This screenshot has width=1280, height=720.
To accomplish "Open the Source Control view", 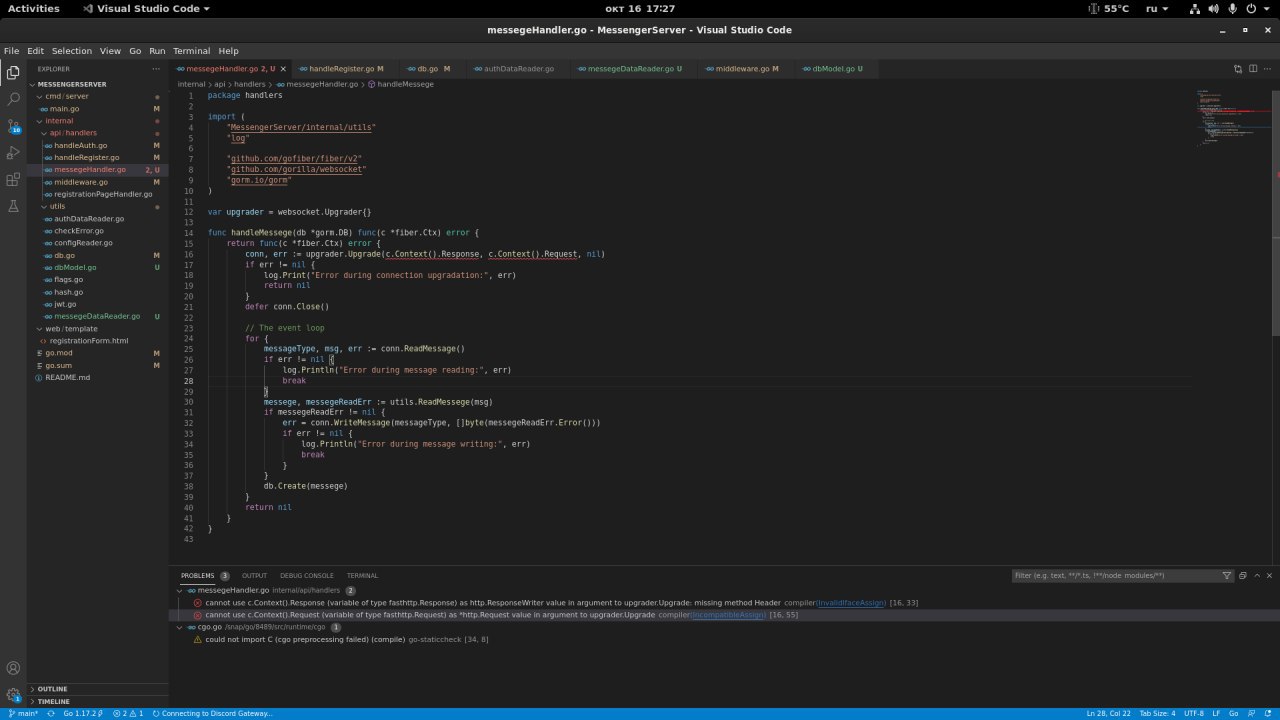I will point(13,126).
